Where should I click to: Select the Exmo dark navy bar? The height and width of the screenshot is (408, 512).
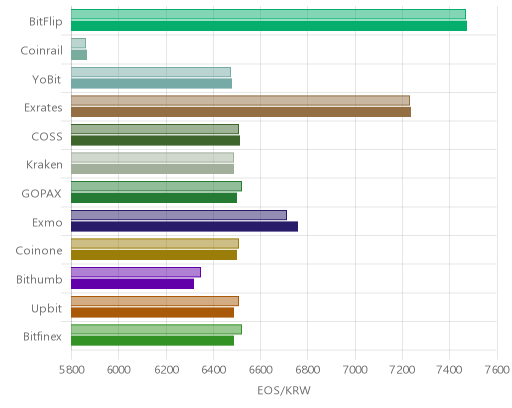[x=184, y=227]
